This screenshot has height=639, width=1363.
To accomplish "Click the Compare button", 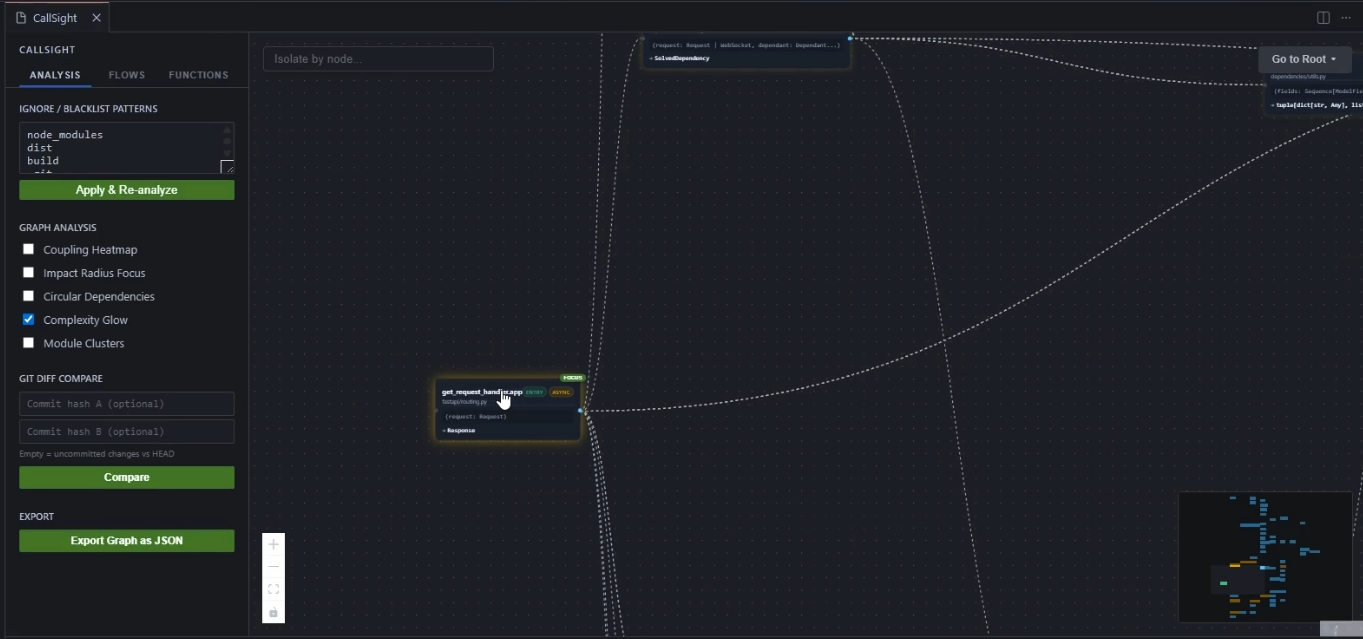I will click(127, 477).
